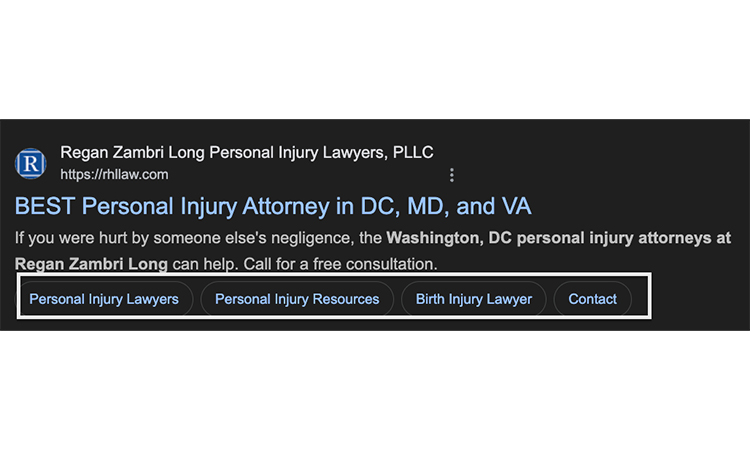Click the Regan Zambri Long favicon logo
The width and height of the screenshot is (750, 450).
coord(31,162)
